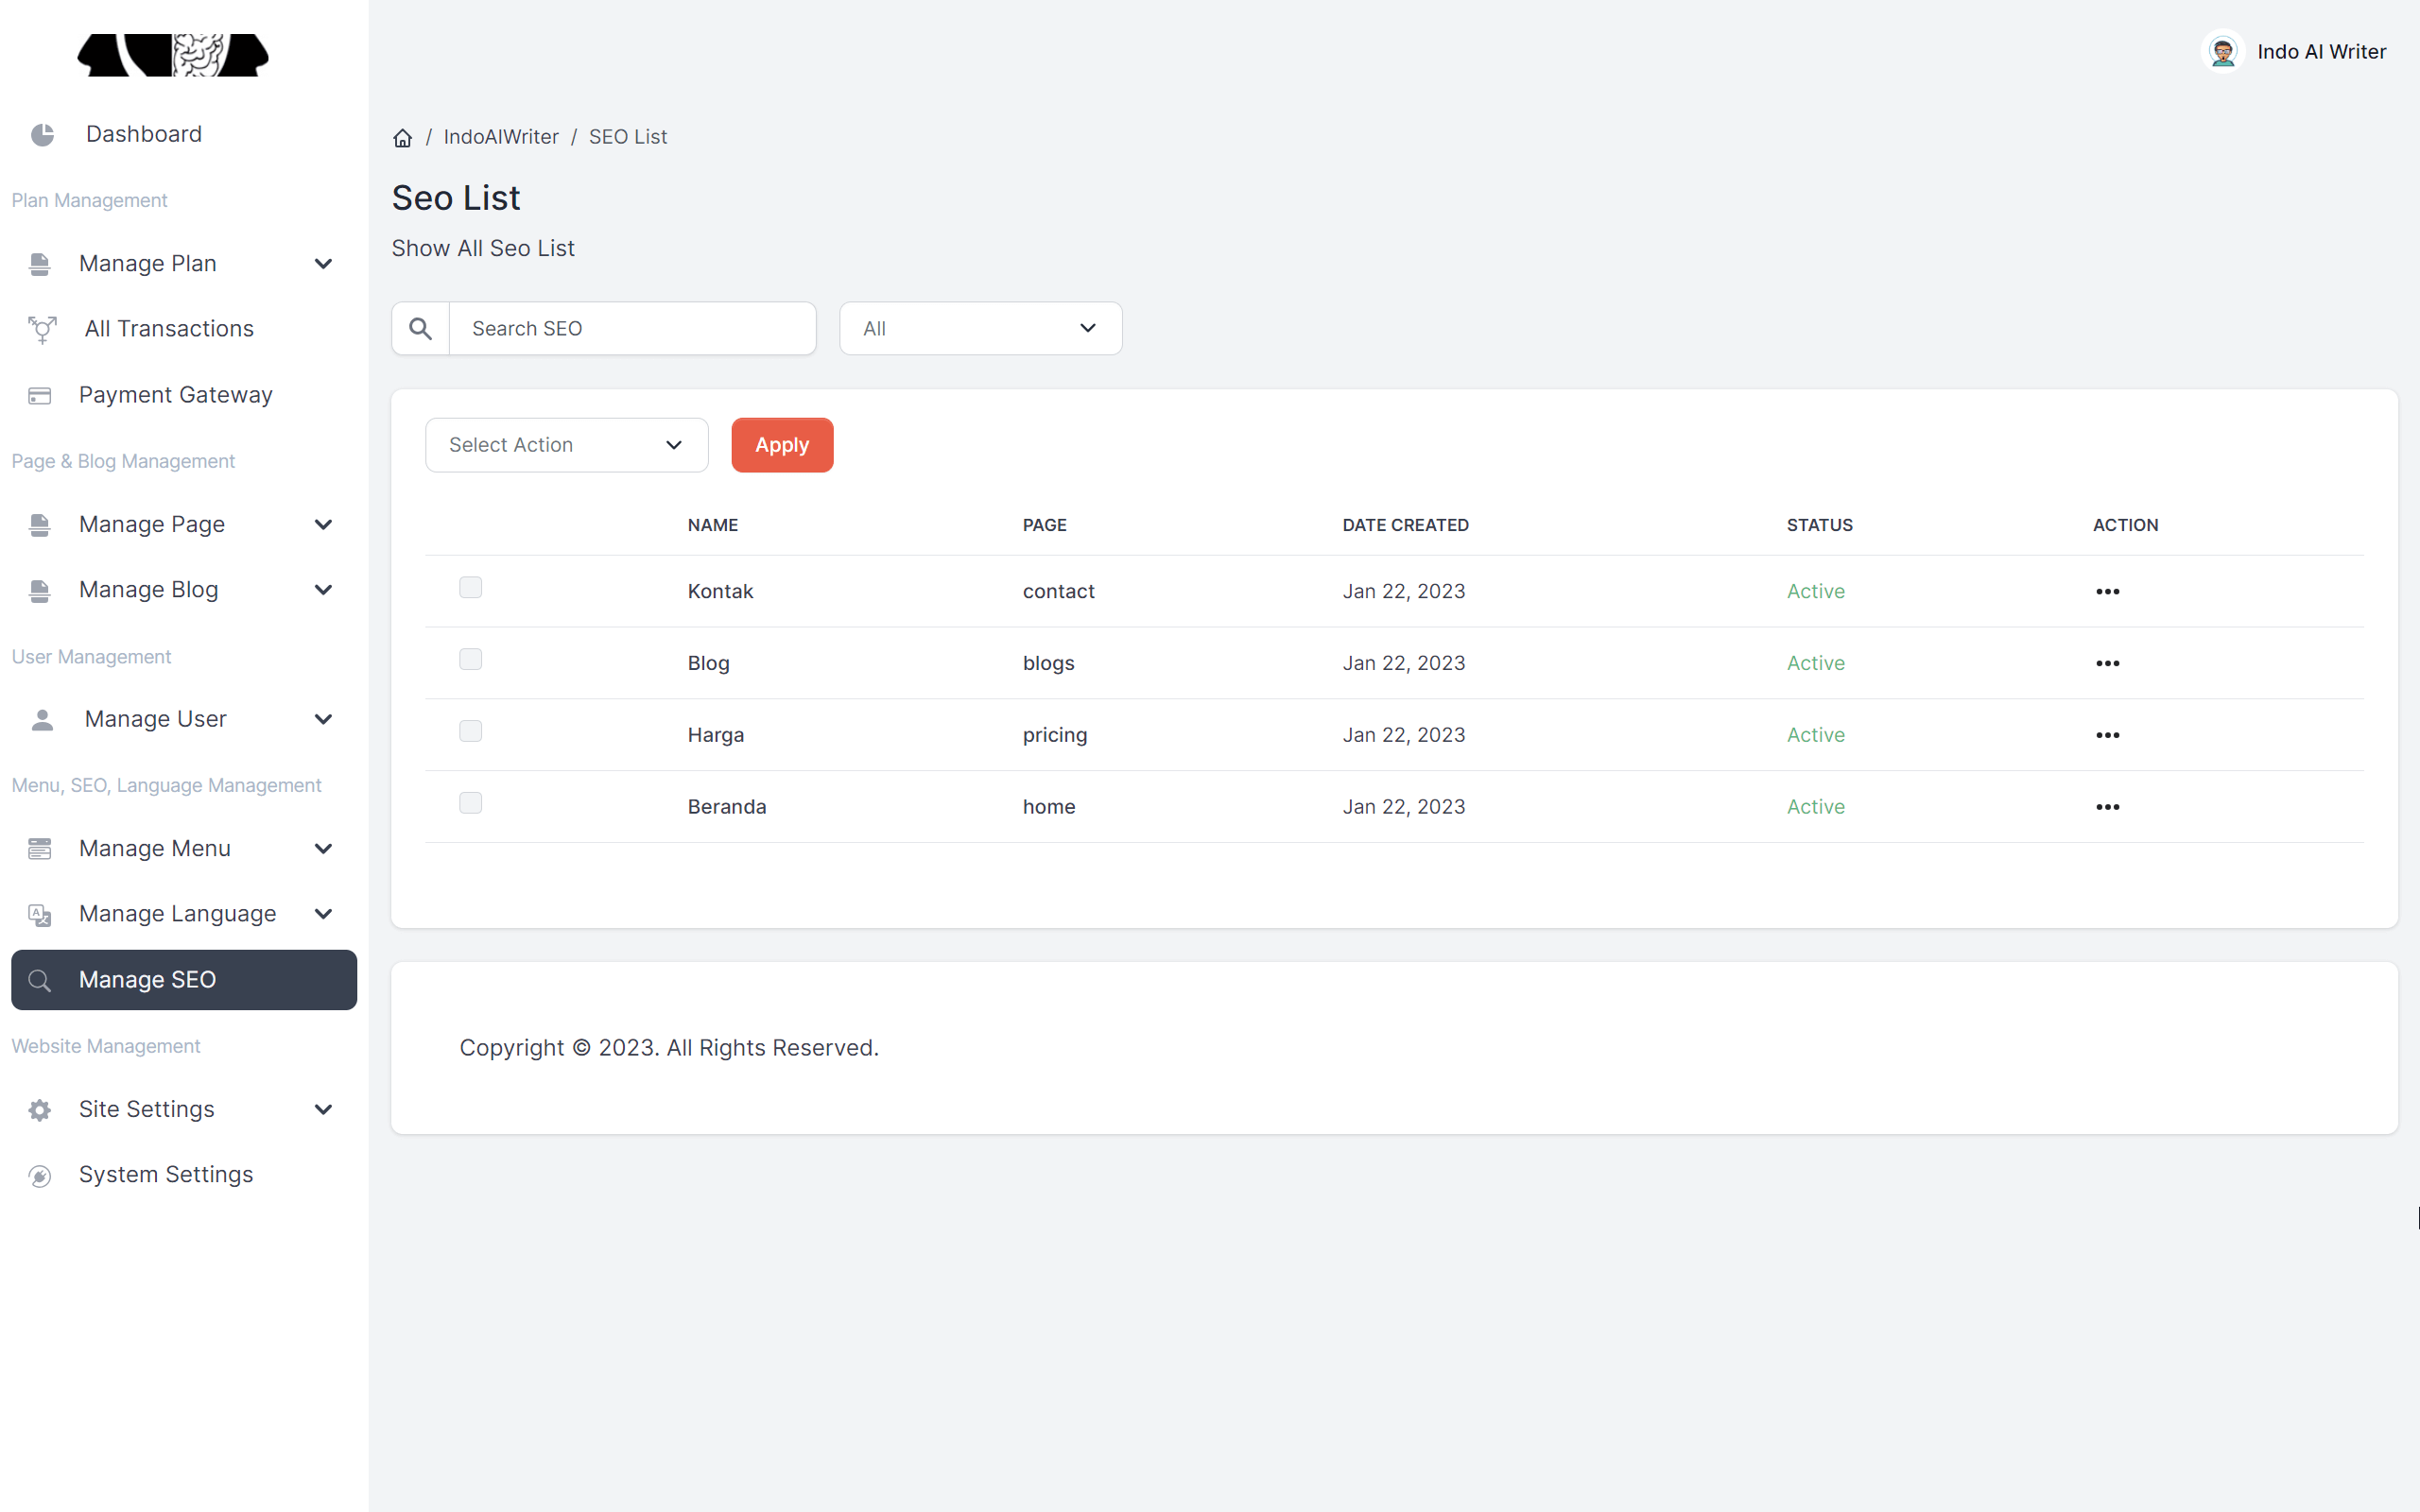Select the Payment Gateway card icon
The image size is (2420, 1512).
tap(40, 395)
